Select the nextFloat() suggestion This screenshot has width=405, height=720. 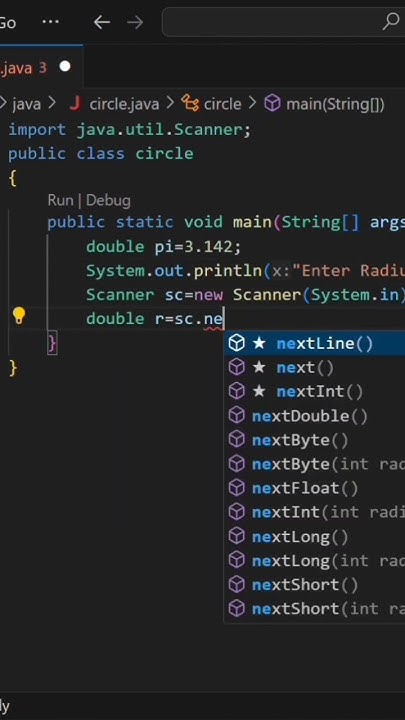(315, 488)
